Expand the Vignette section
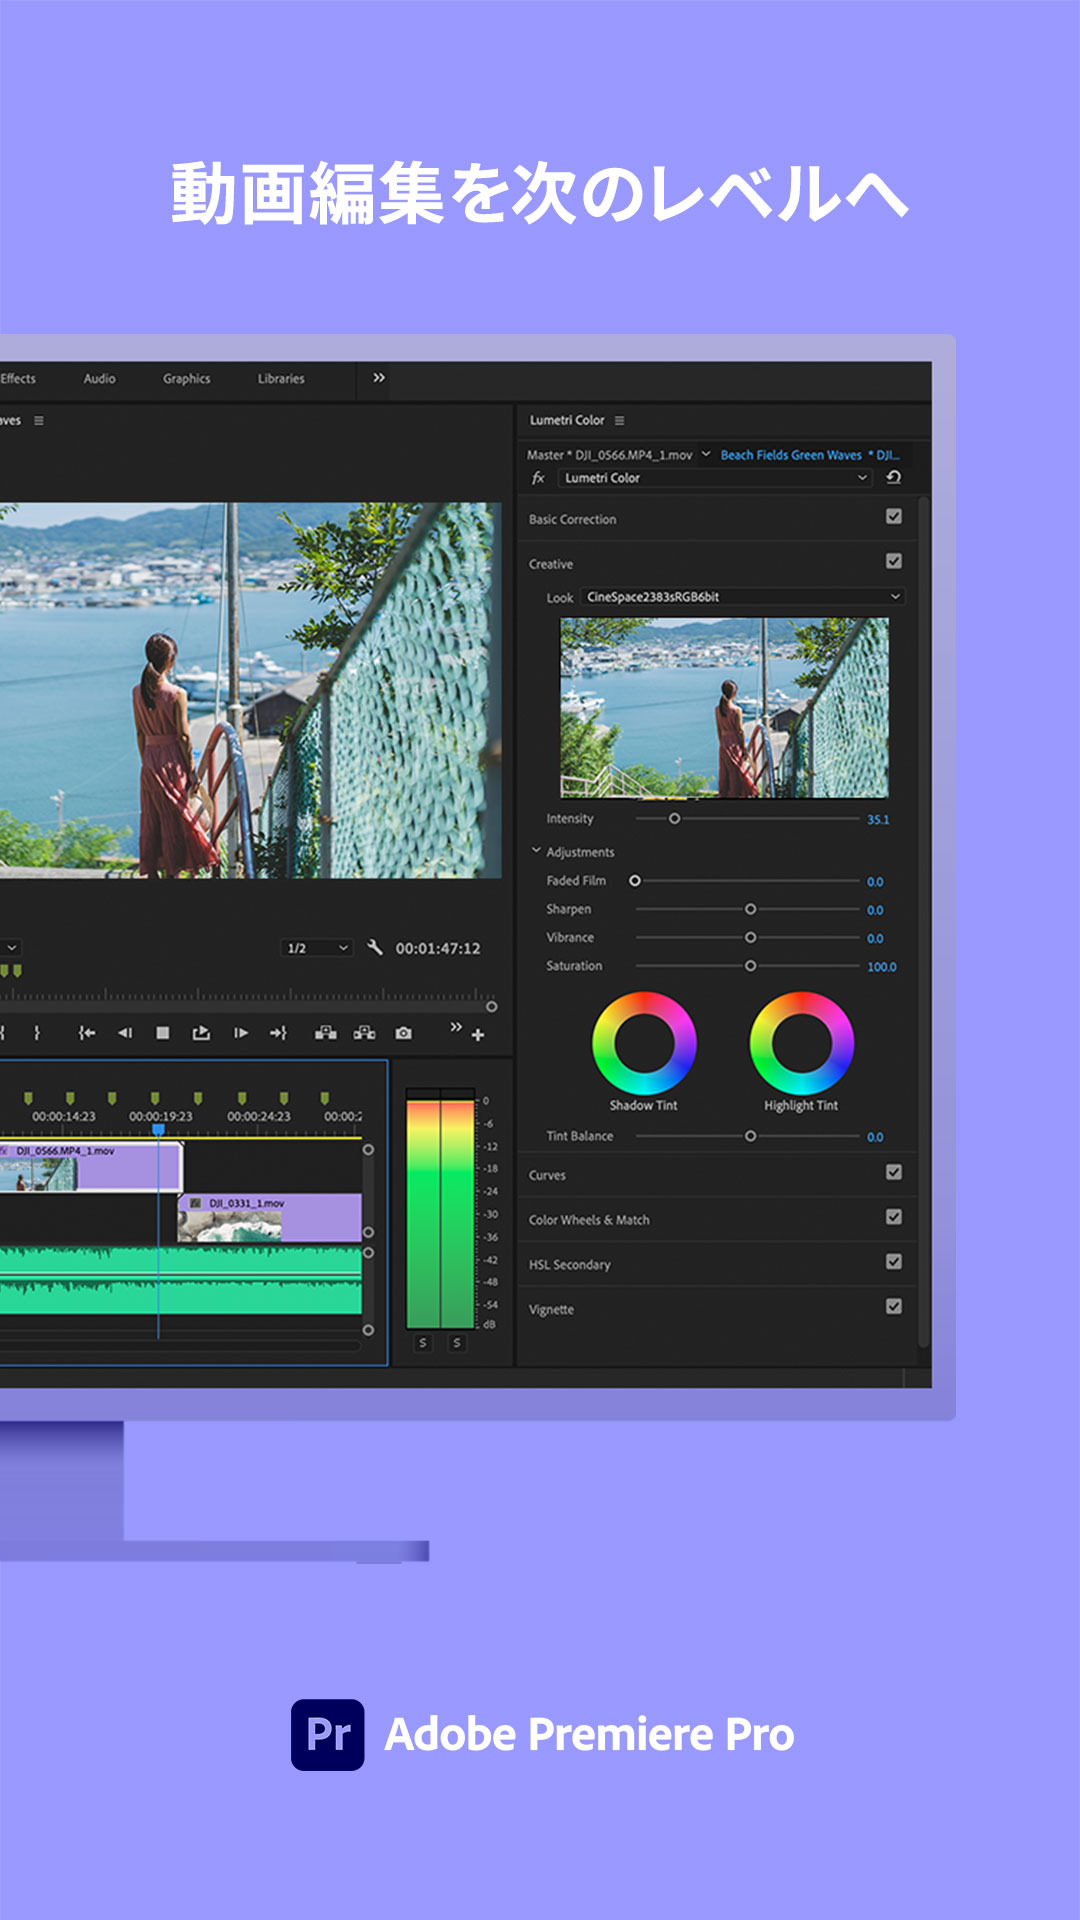Screen dimensions: 1080x1920 coord(551,1309)
